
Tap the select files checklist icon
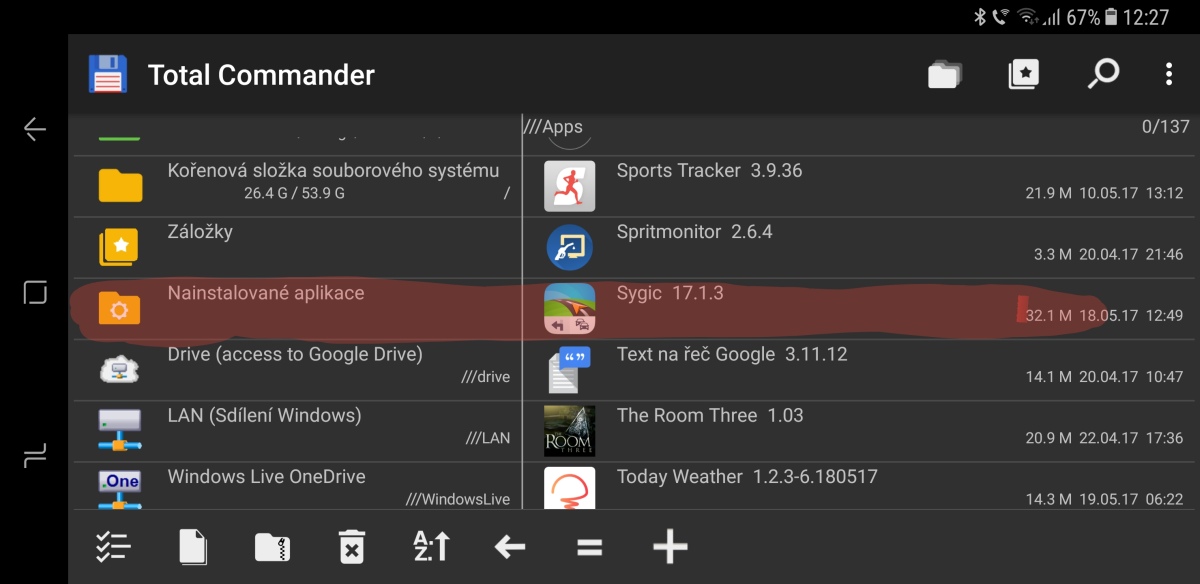click(x=113, y=547)
